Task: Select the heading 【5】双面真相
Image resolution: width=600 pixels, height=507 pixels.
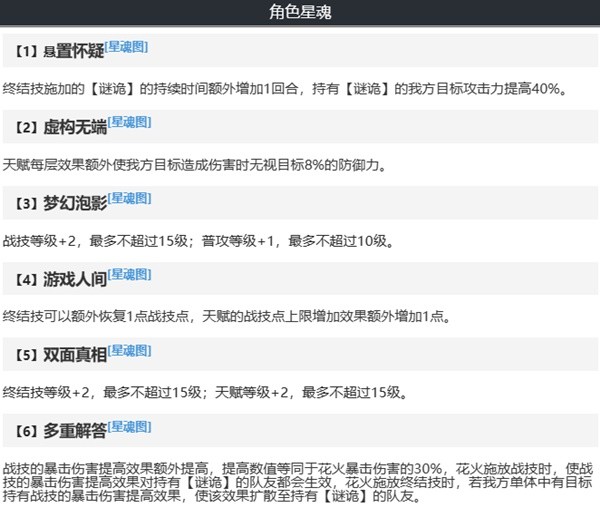Action: [62, 355]
